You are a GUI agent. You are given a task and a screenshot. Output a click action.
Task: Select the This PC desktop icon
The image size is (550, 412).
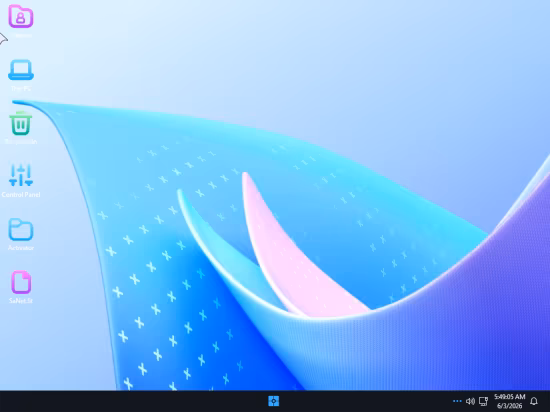click(x=21, y=70)
